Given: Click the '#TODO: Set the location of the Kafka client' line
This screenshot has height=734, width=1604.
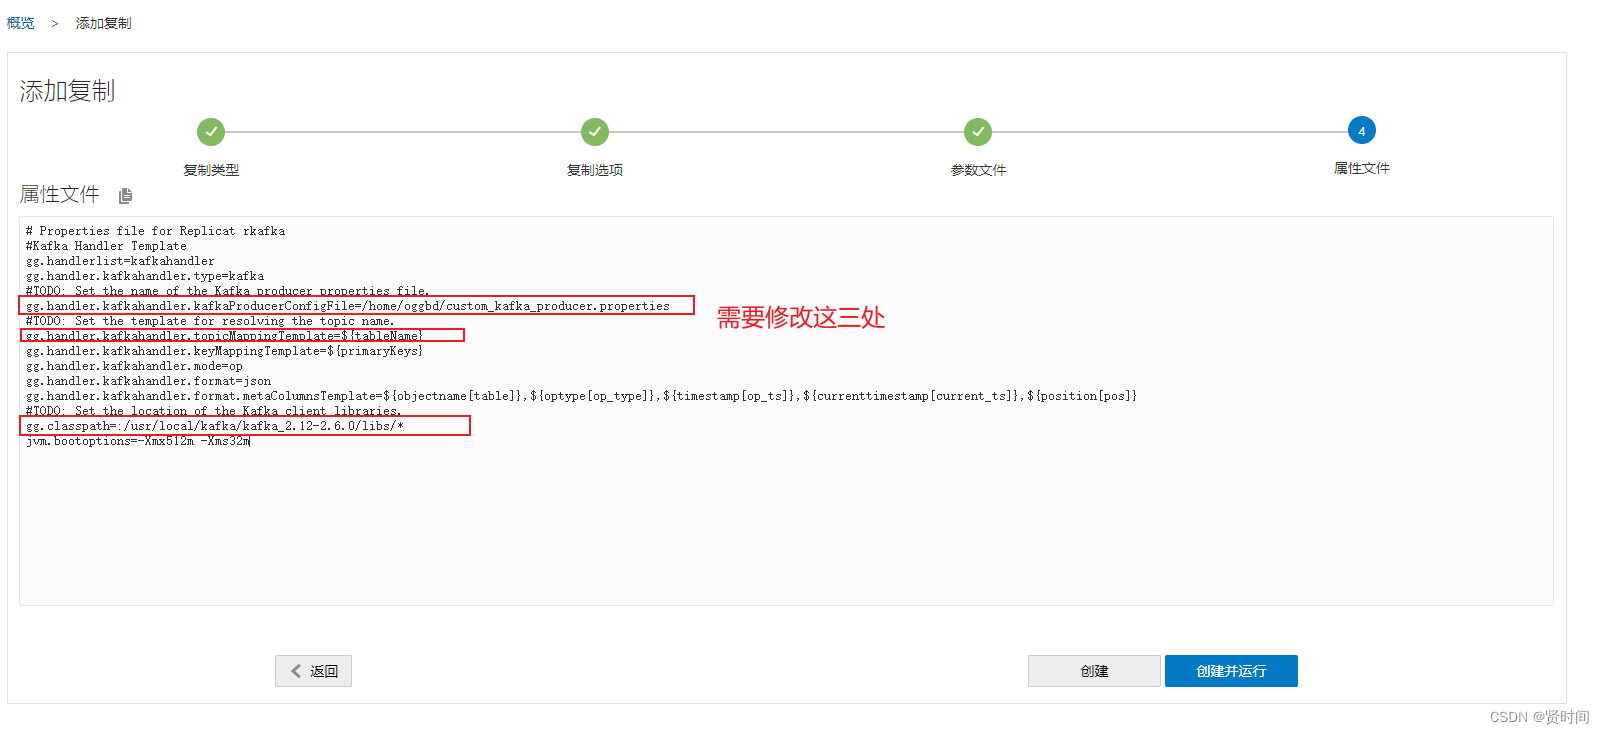Looking at the screenshot, I should [214, 411].
